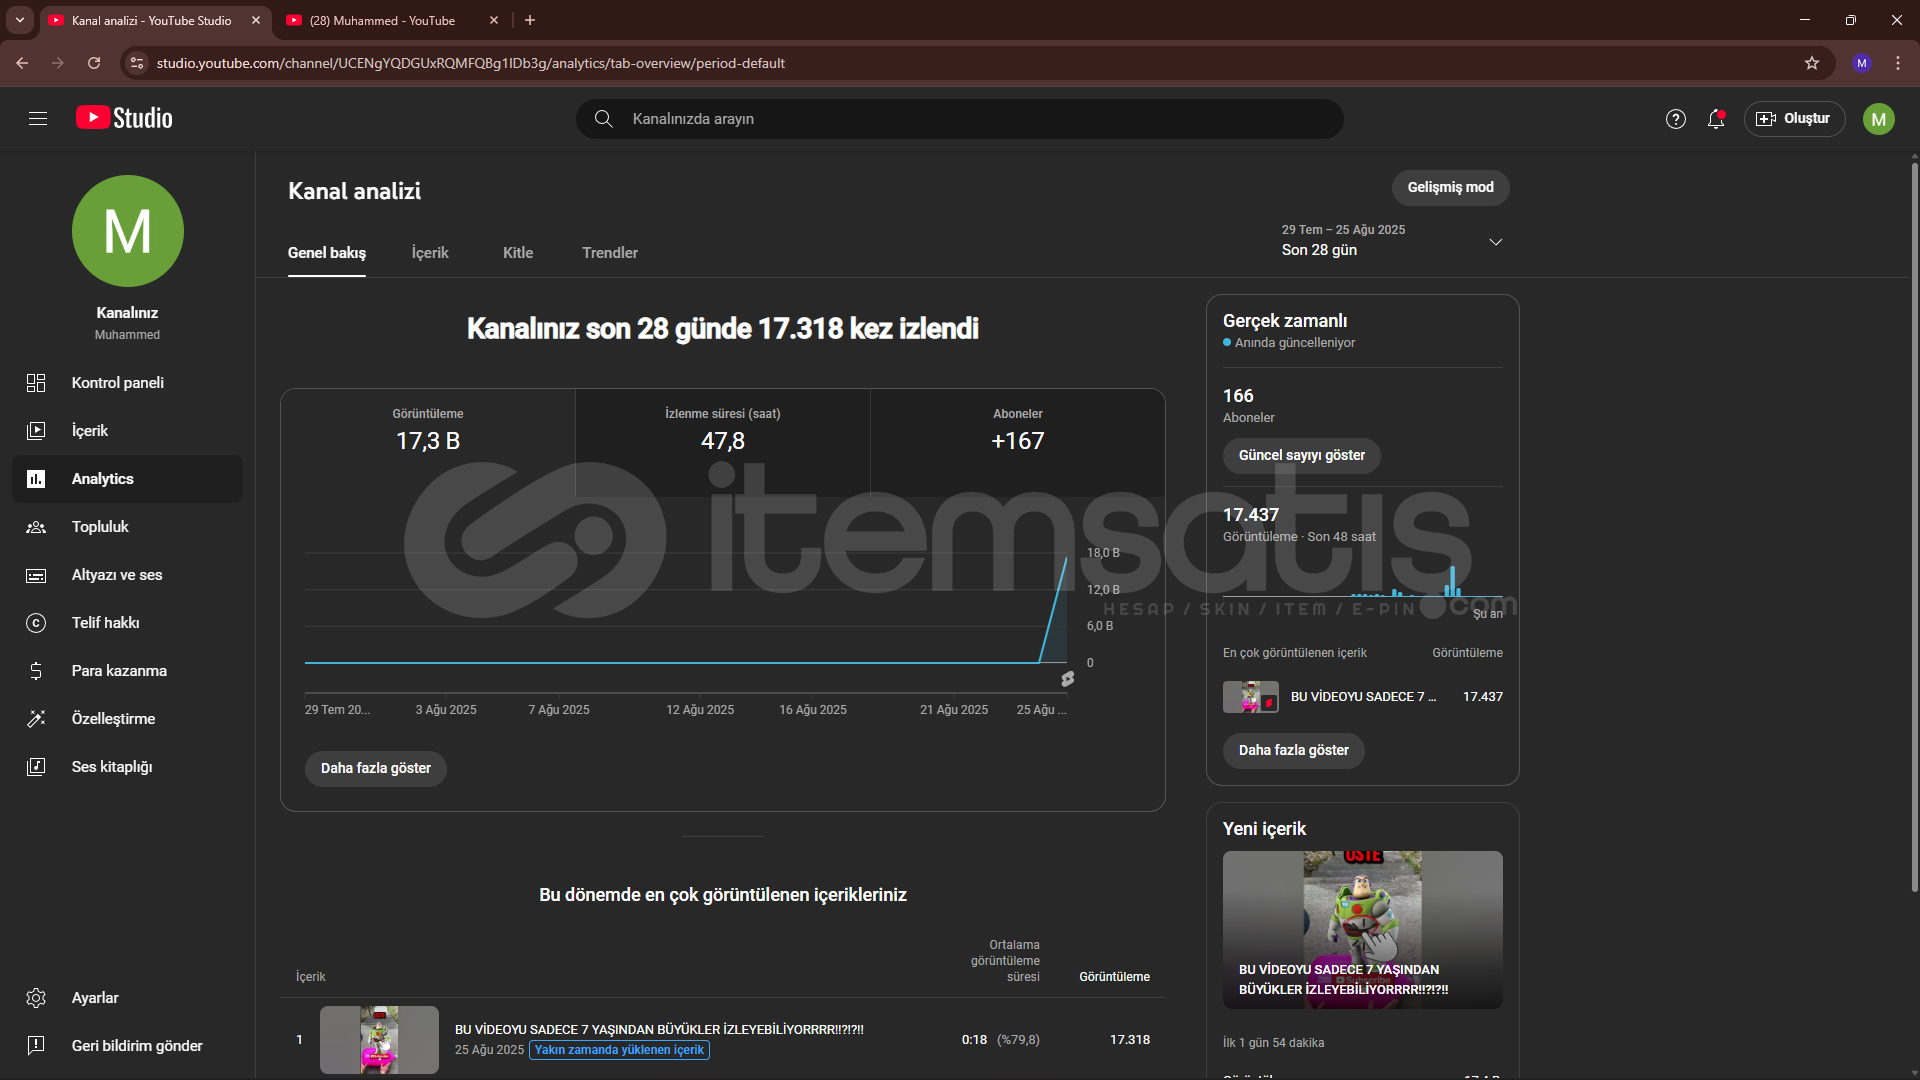Image resolution: width=1920 pixels, height=1080 pixels.
Task: Close the (28) Muhammed YouTube tab
Action: coord(494,20)
